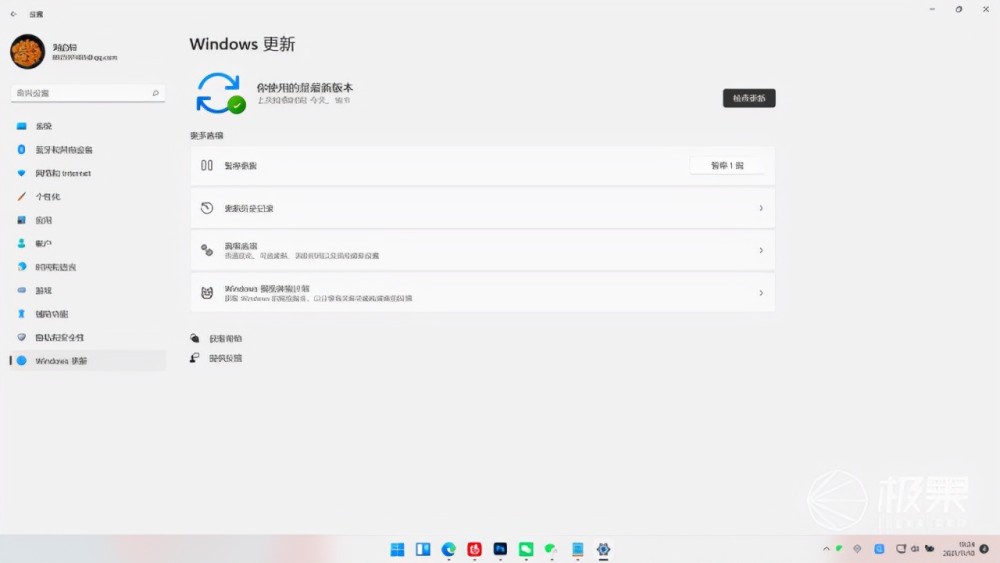Click the Give feedback link
This screenshot has height=563, width=1000.
225,358
